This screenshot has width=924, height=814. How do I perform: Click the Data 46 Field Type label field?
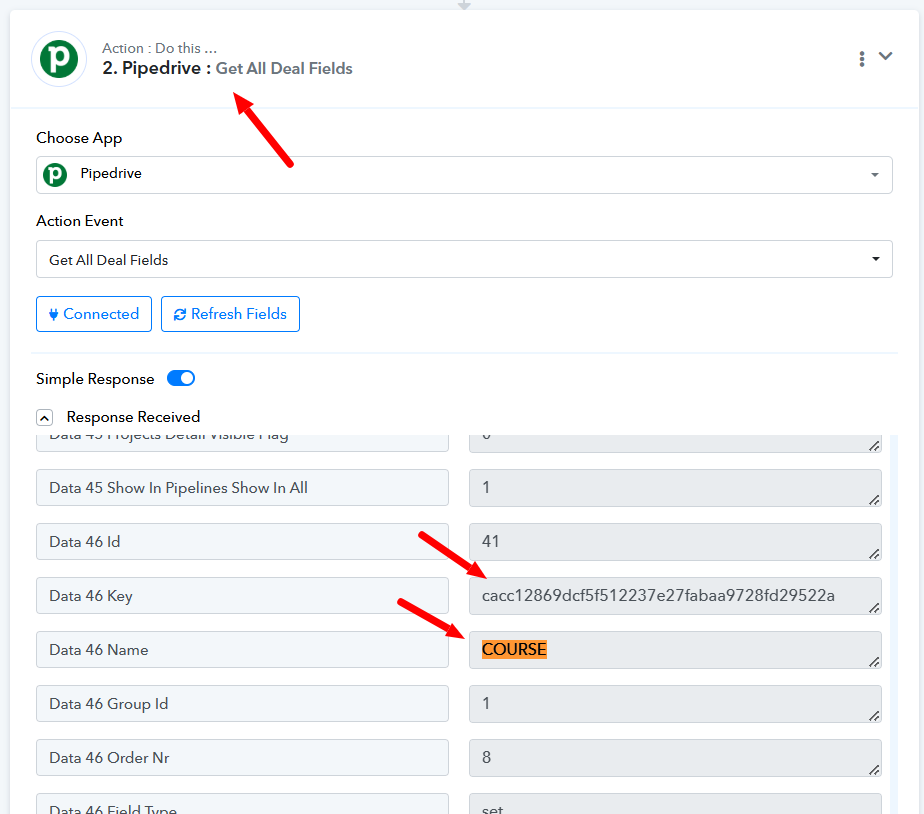click(x=242, y=805)
